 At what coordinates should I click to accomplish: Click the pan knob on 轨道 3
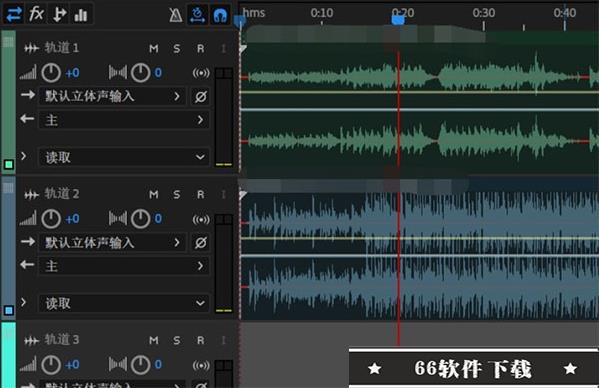(x=141, y=365)
